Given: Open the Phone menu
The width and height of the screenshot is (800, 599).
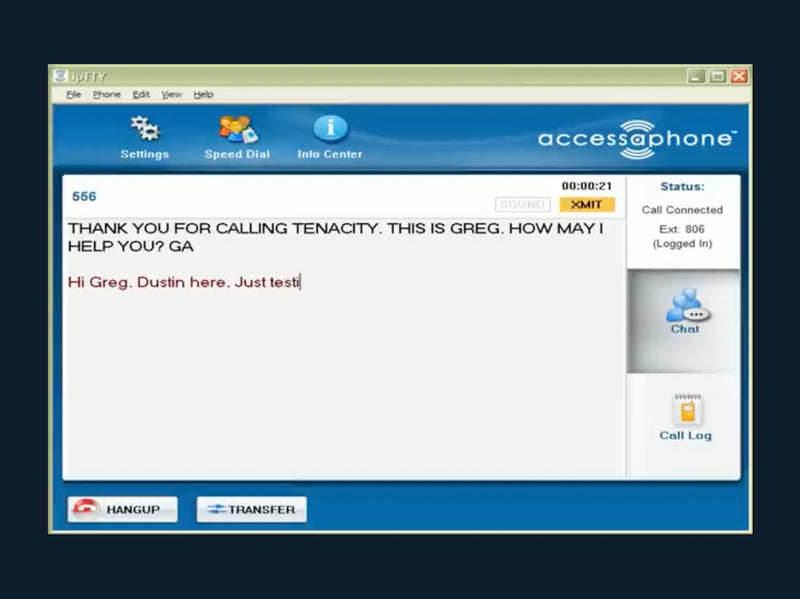Looking at the screenshot, I should click(107, 94).
